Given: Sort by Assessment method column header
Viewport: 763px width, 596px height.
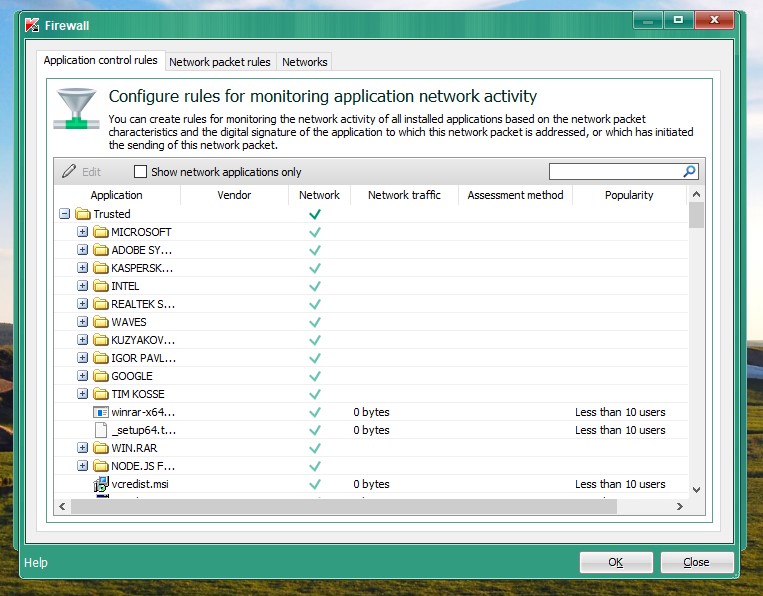Looking at the screenshot, I should click(515, 195).
